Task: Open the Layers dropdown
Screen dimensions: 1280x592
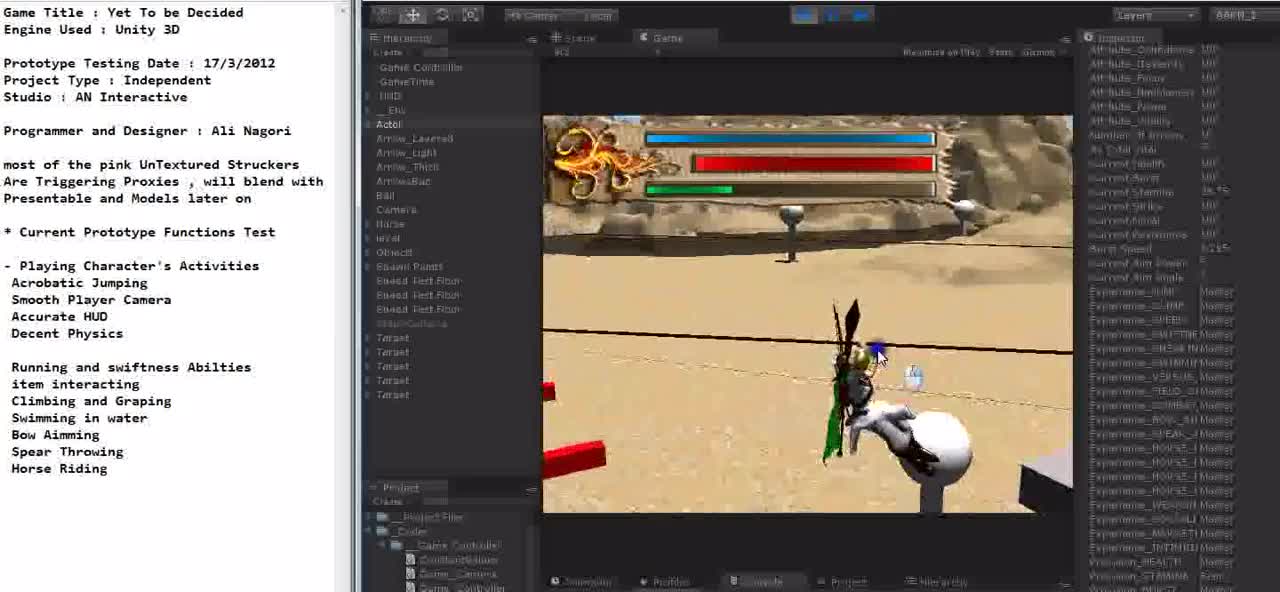Action: tap(1155, 15)
